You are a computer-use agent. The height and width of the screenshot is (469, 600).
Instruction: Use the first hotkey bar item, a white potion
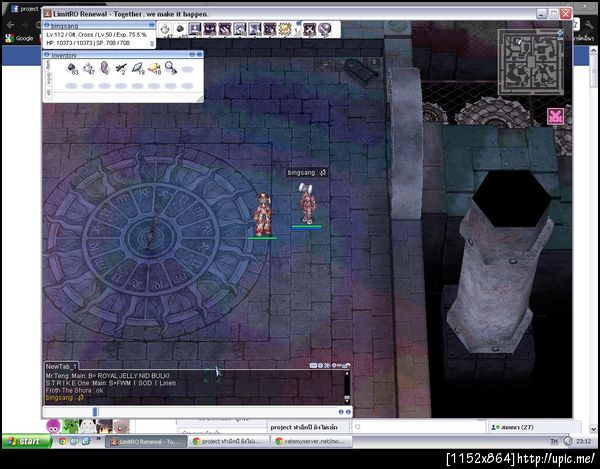165,29
